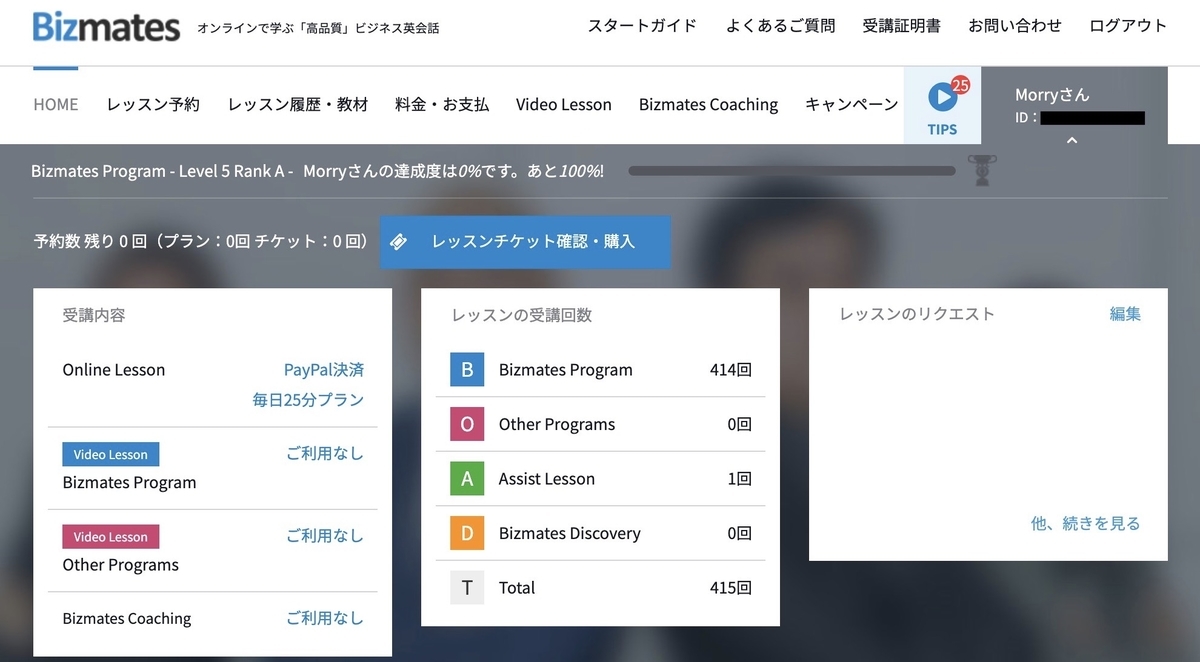
Task: Click 編集 in レッスンのリクエスト
Action: click(1125, 314)
